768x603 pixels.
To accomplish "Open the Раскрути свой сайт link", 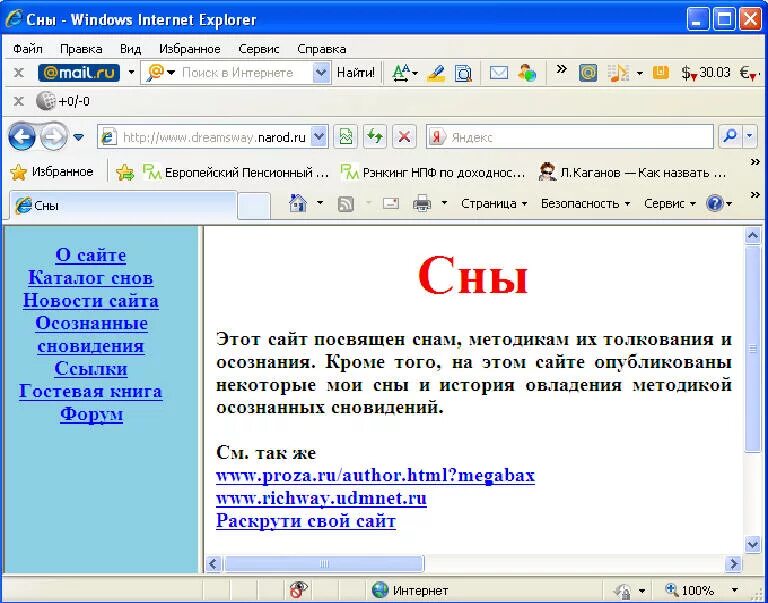I will coord(306,521).
